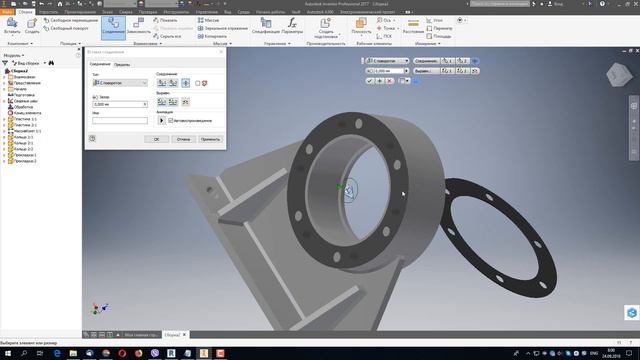The image size is (640, 360).
Task: Click the Угол (Angle) measure tool
Action: pos(434,20)
